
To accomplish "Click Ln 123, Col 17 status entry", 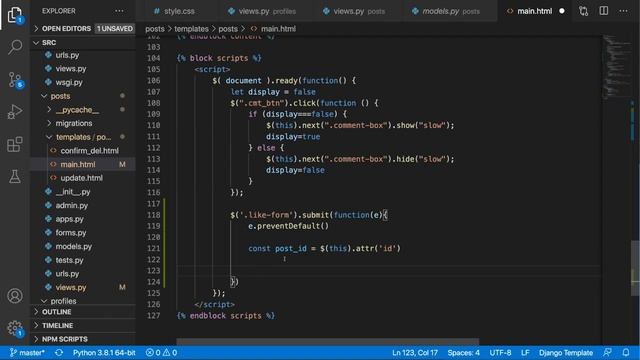I will (x=415, y=353).
